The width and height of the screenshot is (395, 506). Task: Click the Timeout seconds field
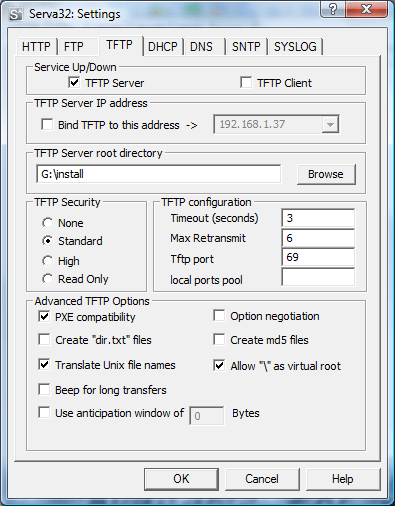click(x=318, y=218)
